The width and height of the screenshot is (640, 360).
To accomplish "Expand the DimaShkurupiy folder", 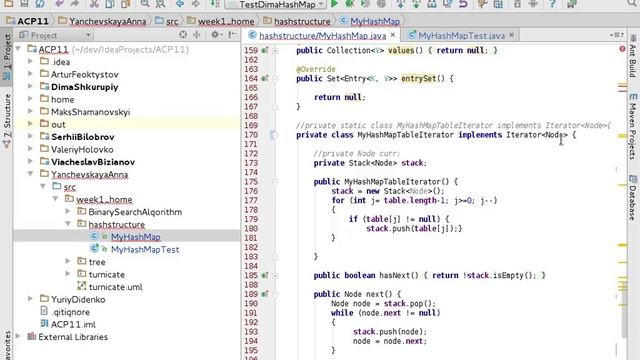I will pos(30,87).
